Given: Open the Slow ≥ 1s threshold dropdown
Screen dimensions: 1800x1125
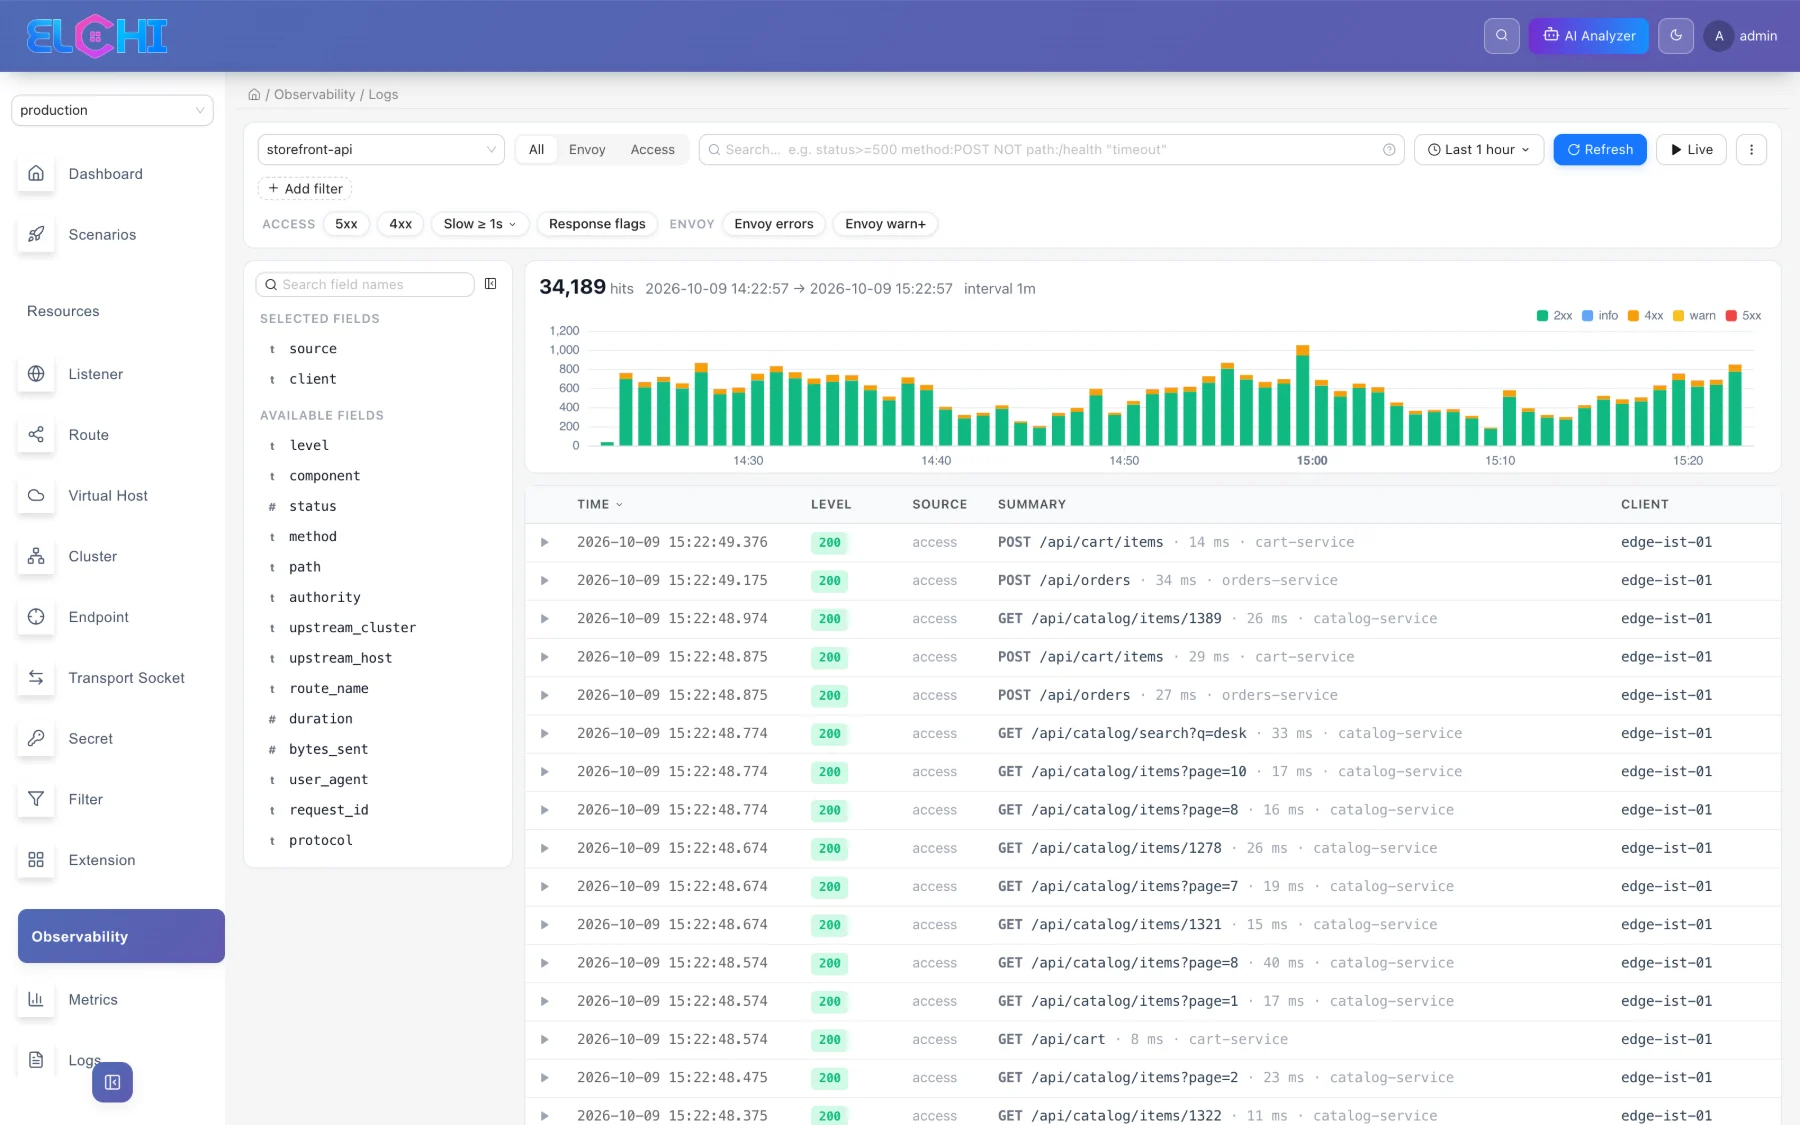Looking at the screenshot, I should (480, 224).
